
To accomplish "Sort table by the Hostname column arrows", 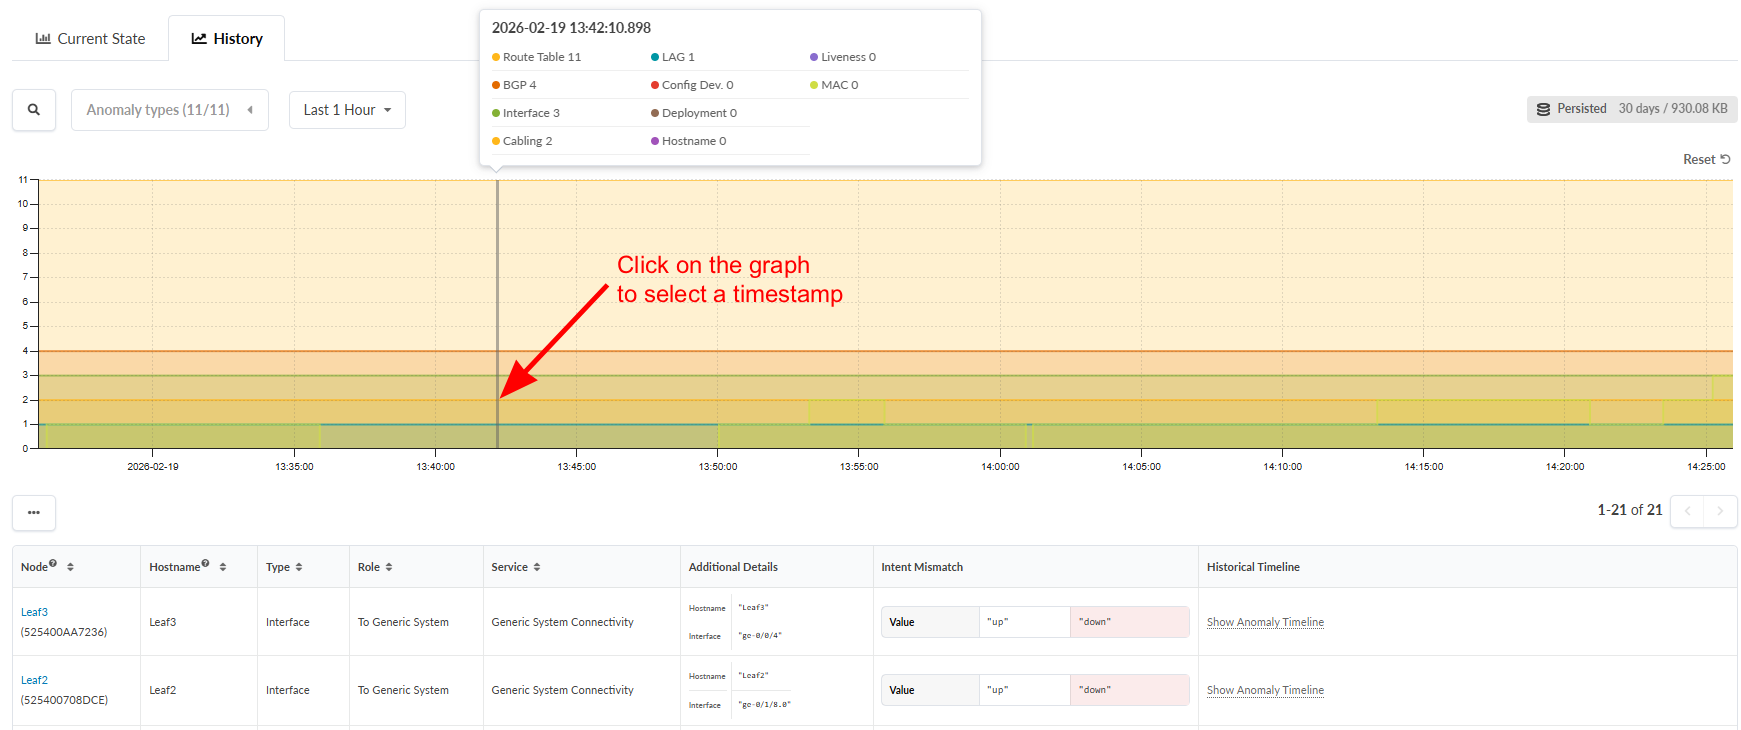I will click(x=223, y=567).
